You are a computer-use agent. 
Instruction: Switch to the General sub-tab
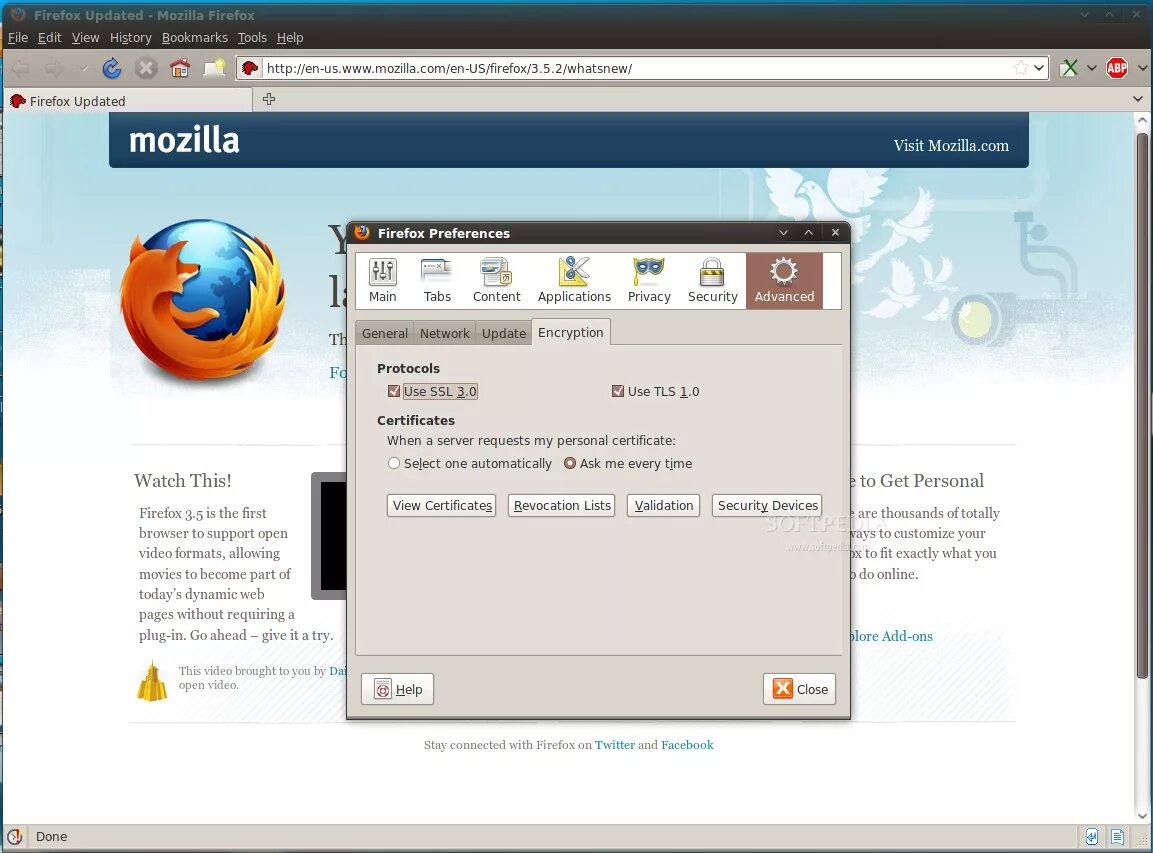tap(385, 333)
